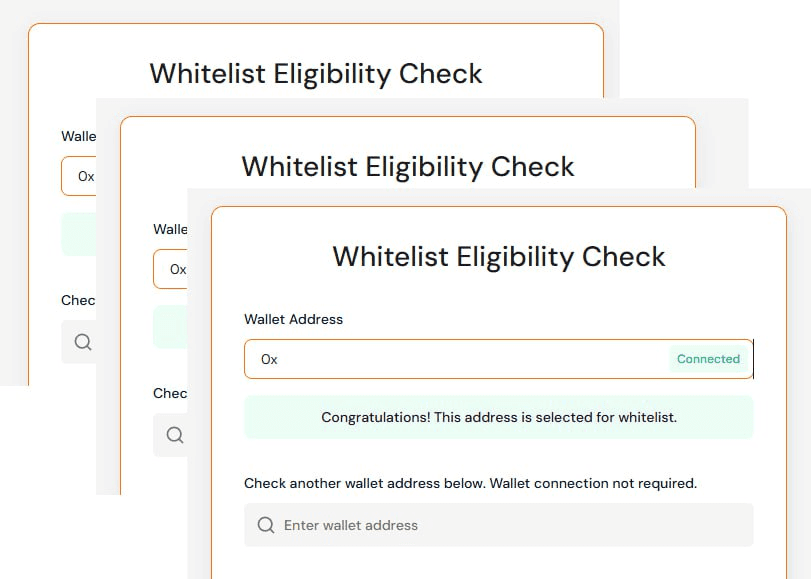The height and width of the screenshot is (579, 811).
Task: Click the middle card's truncated Wallet label
Action: pyautogui.click(x=170, y=229)
